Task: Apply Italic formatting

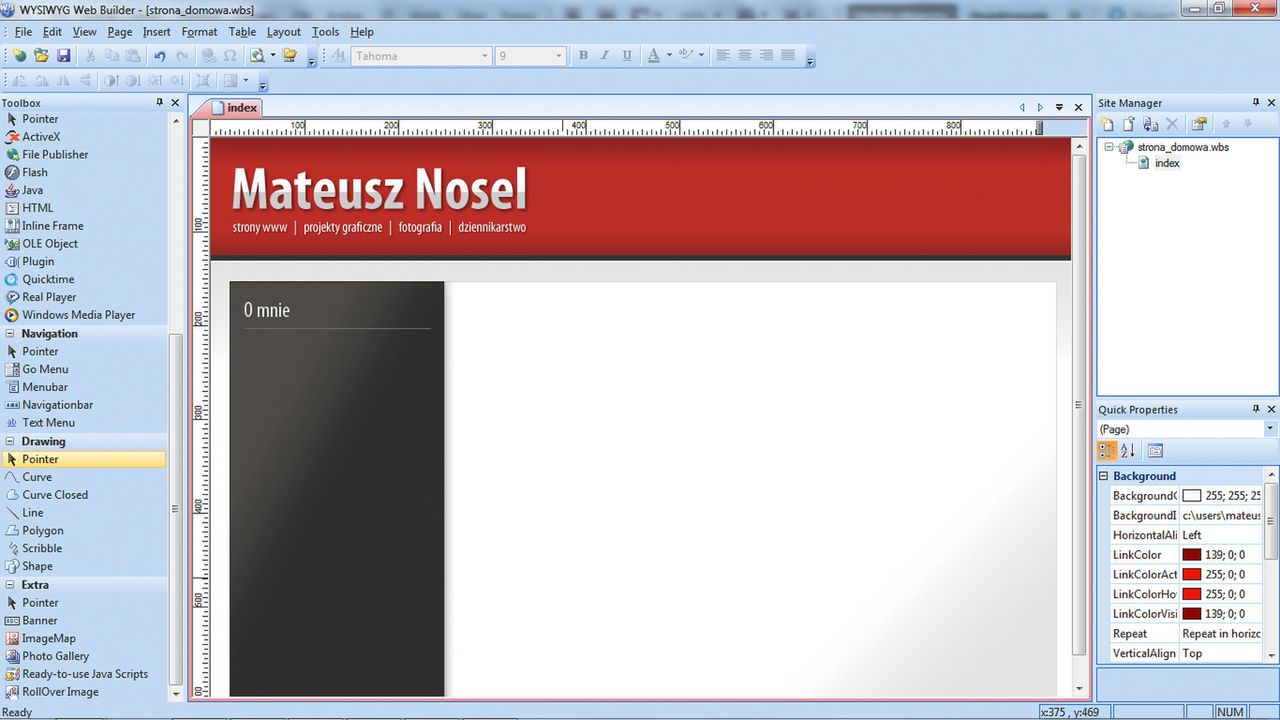Action: 605,56
